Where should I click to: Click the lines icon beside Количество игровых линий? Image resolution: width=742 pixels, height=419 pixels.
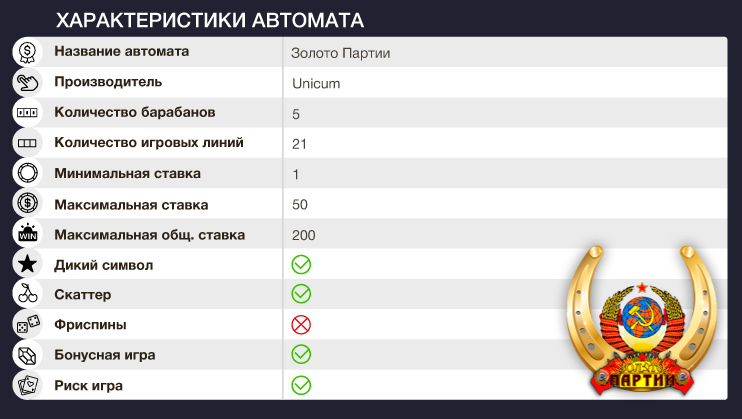tap(27, 143)
